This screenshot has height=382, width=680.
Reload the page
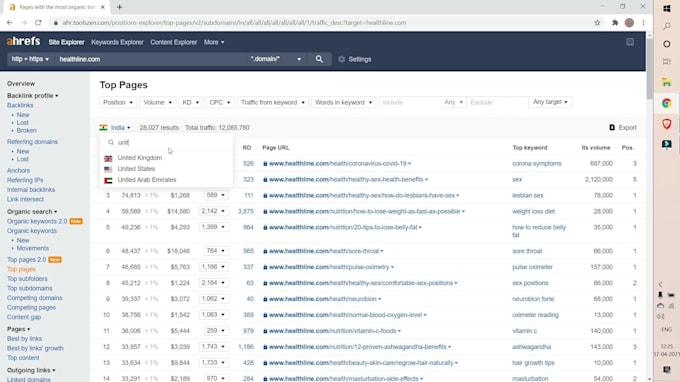38,23
